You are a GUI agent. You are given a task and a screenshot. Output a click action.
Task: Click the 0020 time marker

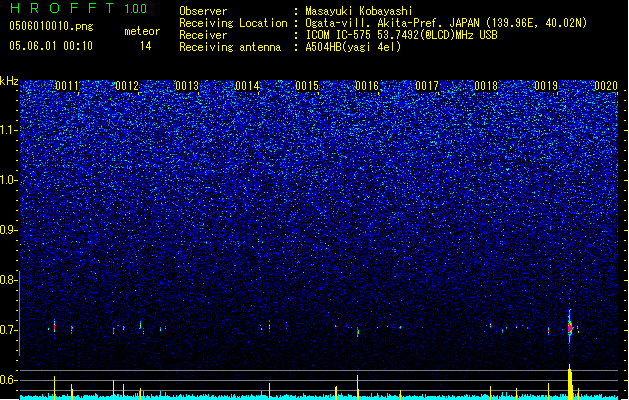[606, 86]
